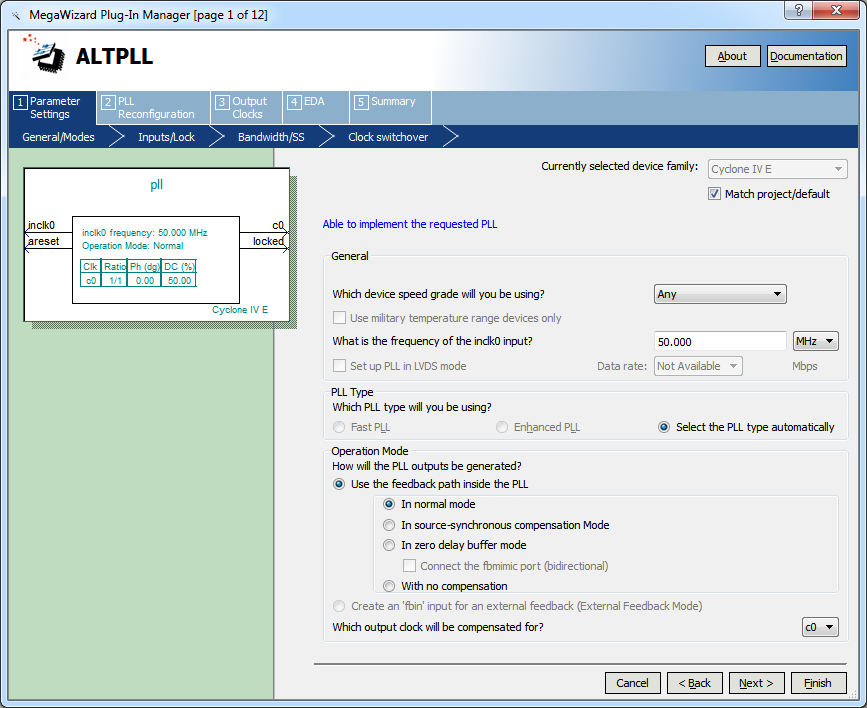867x708 pixels.
Task: Click the 'areset' port label
Action: tap(43, 241)
